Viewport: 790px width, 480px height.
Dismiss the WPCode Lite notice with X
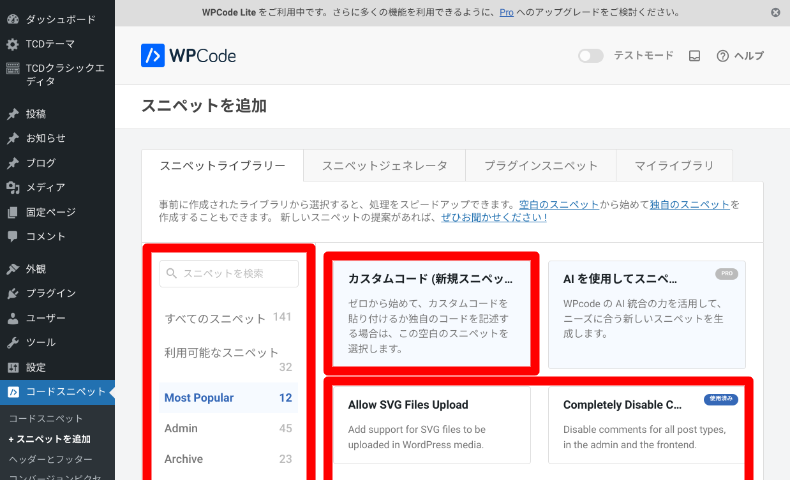[775, 13]
